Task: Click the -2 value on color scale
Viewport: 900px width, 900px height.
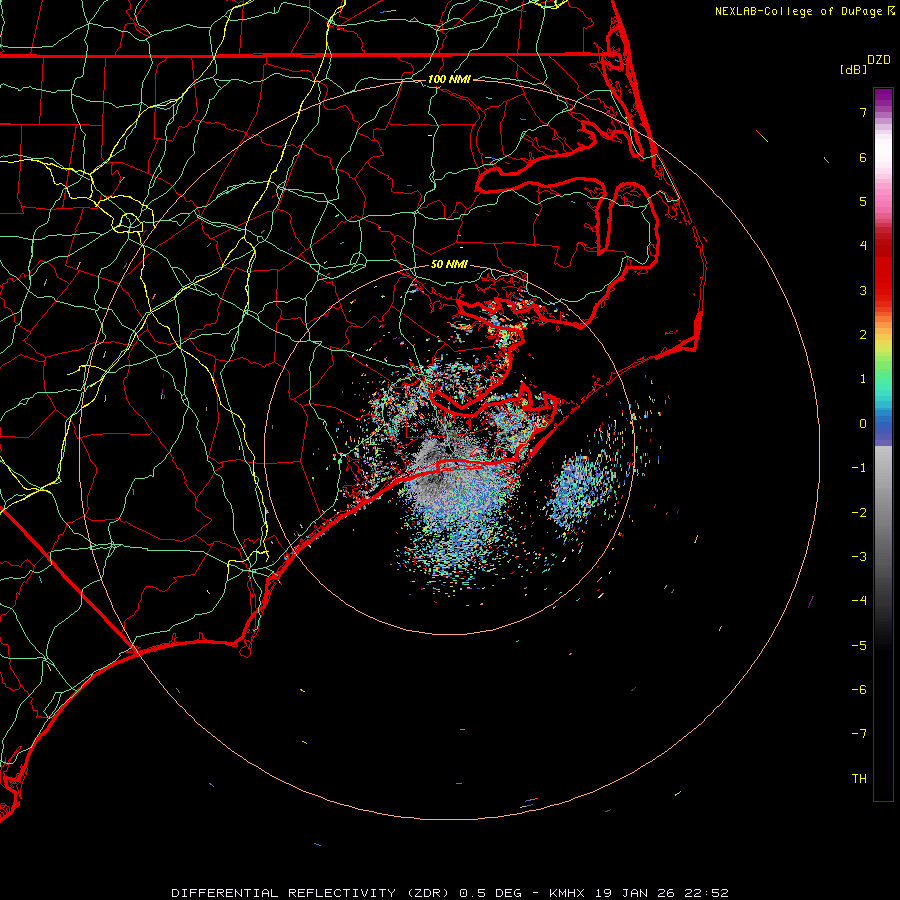Action: click(859, 513)
